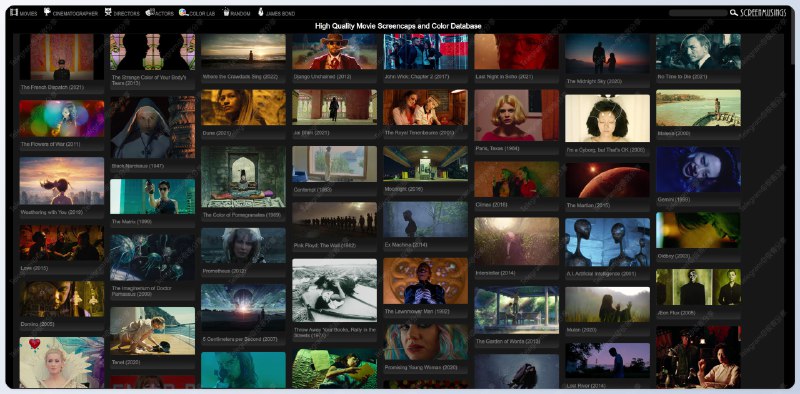Screen dimensions: 800x394
Task: Click the Actors masks icon
Action: pos(150,12)
